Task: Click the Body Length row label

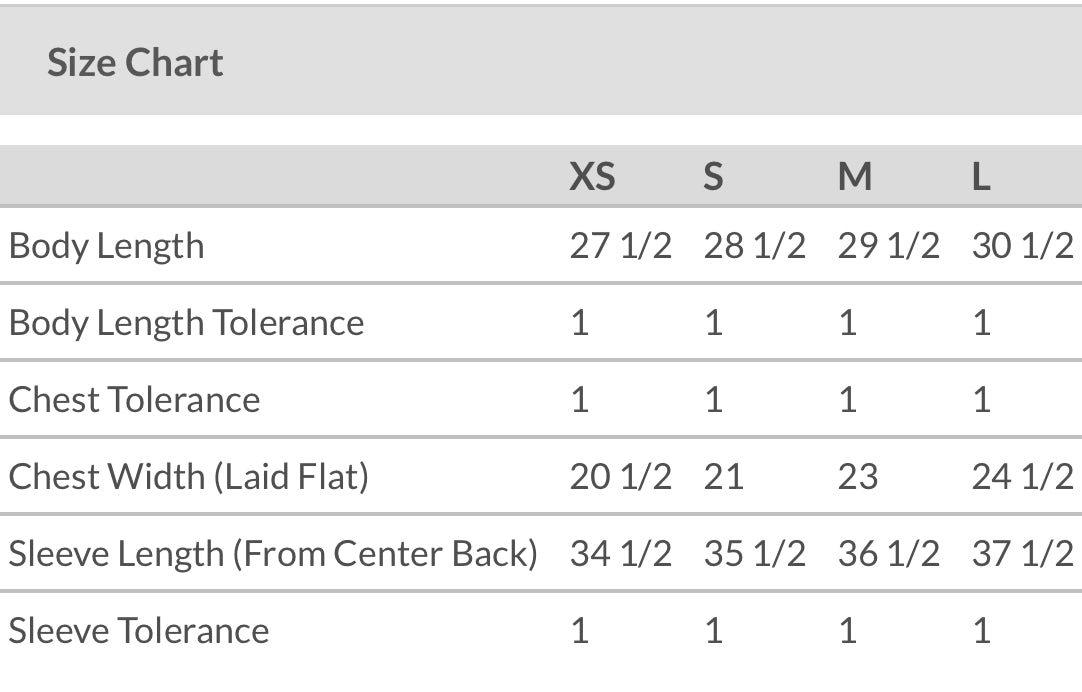Action: [106, 246]
